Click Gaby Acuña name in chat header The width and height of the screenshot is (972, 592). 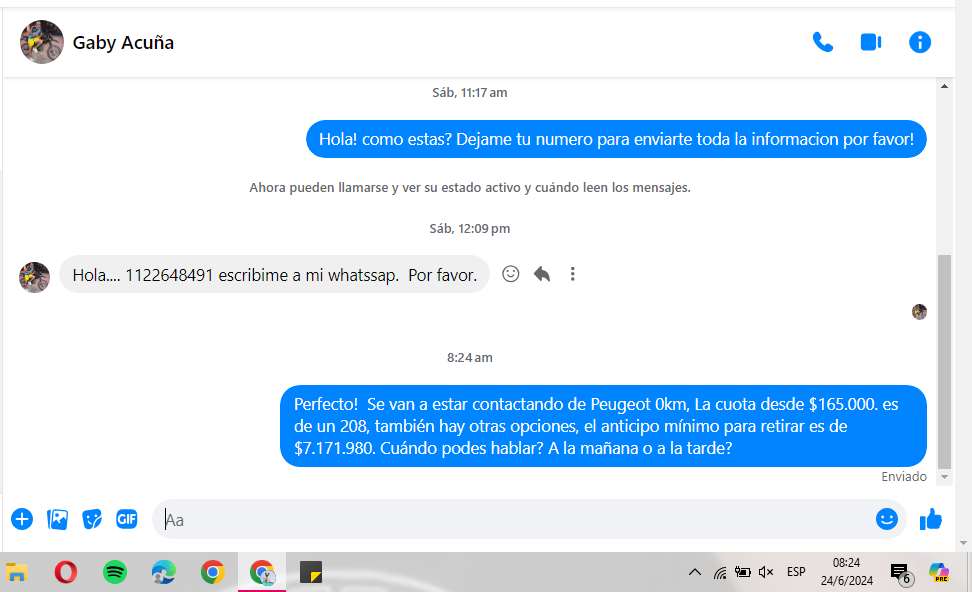pos(123,43)
